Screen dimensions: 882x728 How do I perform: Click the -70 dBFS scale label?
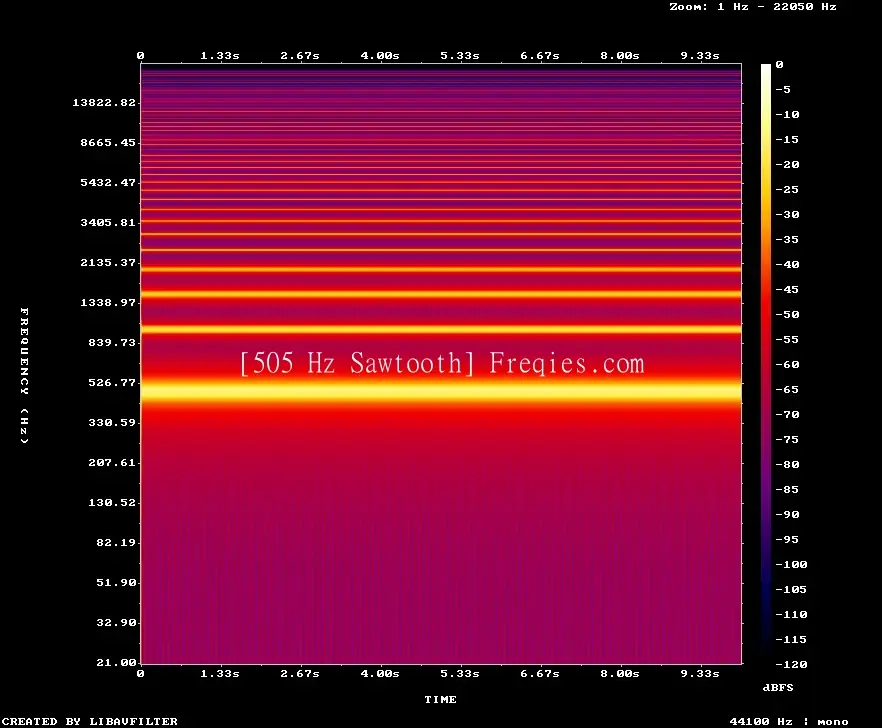pos(787,415)
